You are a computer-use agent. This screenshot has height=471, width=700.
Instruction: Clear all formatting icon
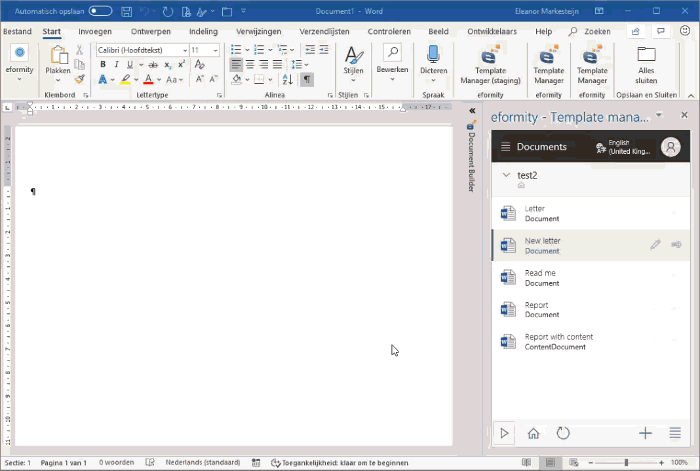pyautogui.click(x=200, y=65)
